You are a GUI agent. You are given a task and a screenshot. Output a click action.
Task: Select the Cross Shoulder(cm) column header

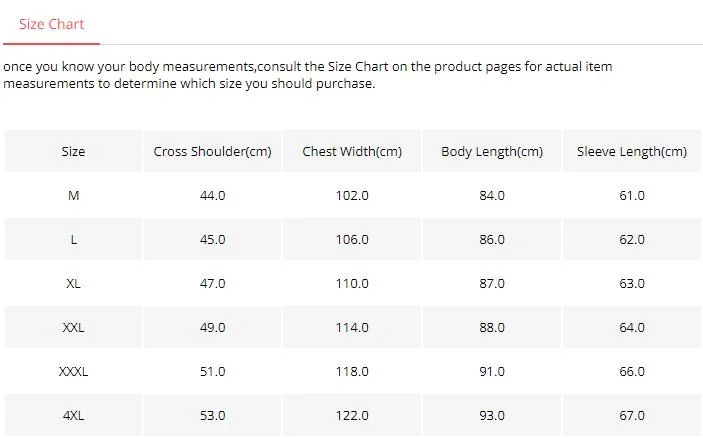212,152
